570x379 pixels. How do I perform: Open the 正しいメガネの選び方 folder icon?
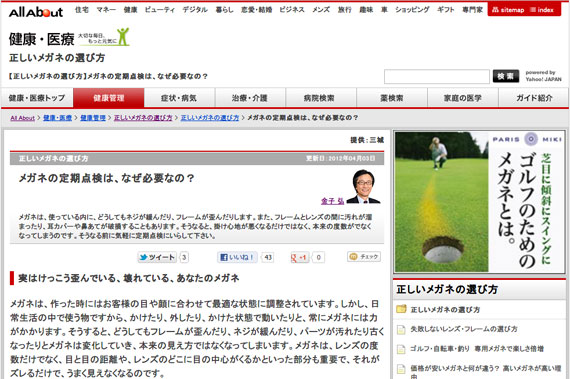401,309
